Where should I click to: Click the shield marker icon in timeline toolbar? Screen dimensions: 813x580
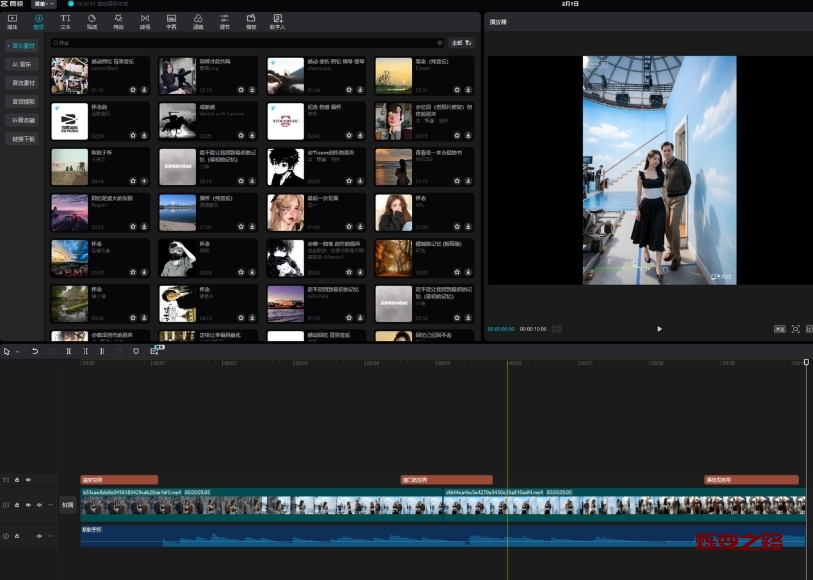[136, 351]
